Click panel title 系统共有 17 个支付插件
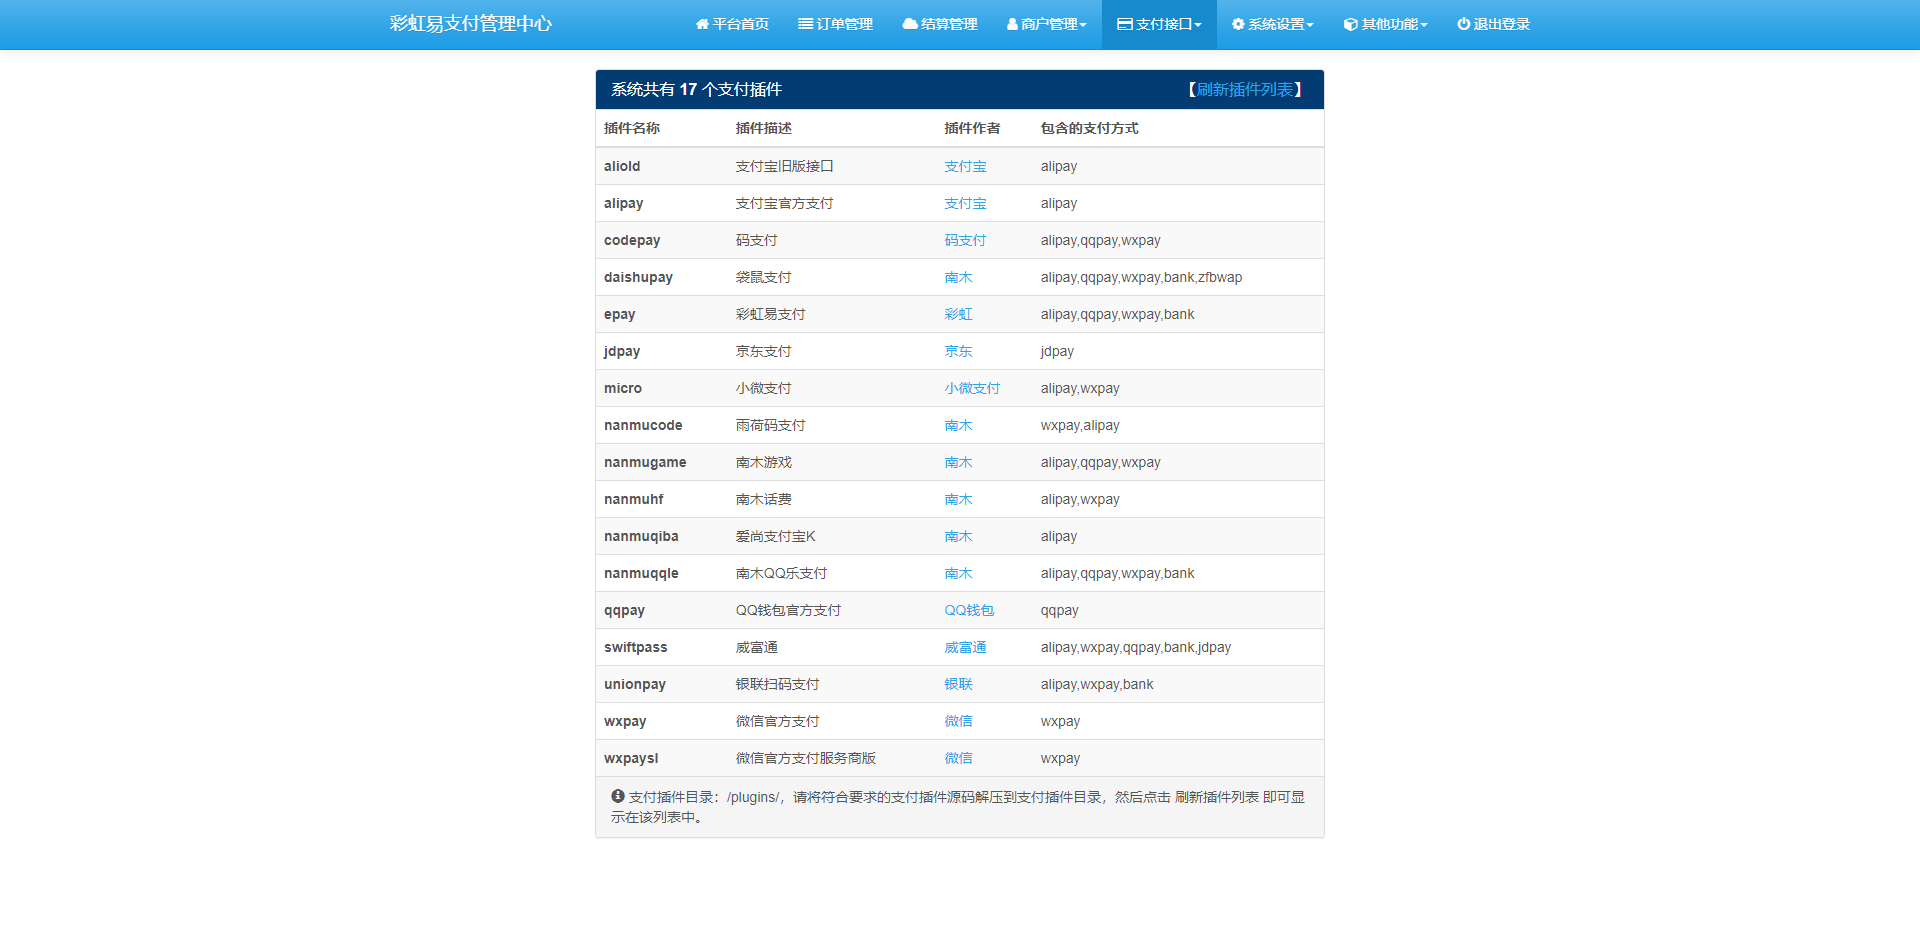 [696, 90]
